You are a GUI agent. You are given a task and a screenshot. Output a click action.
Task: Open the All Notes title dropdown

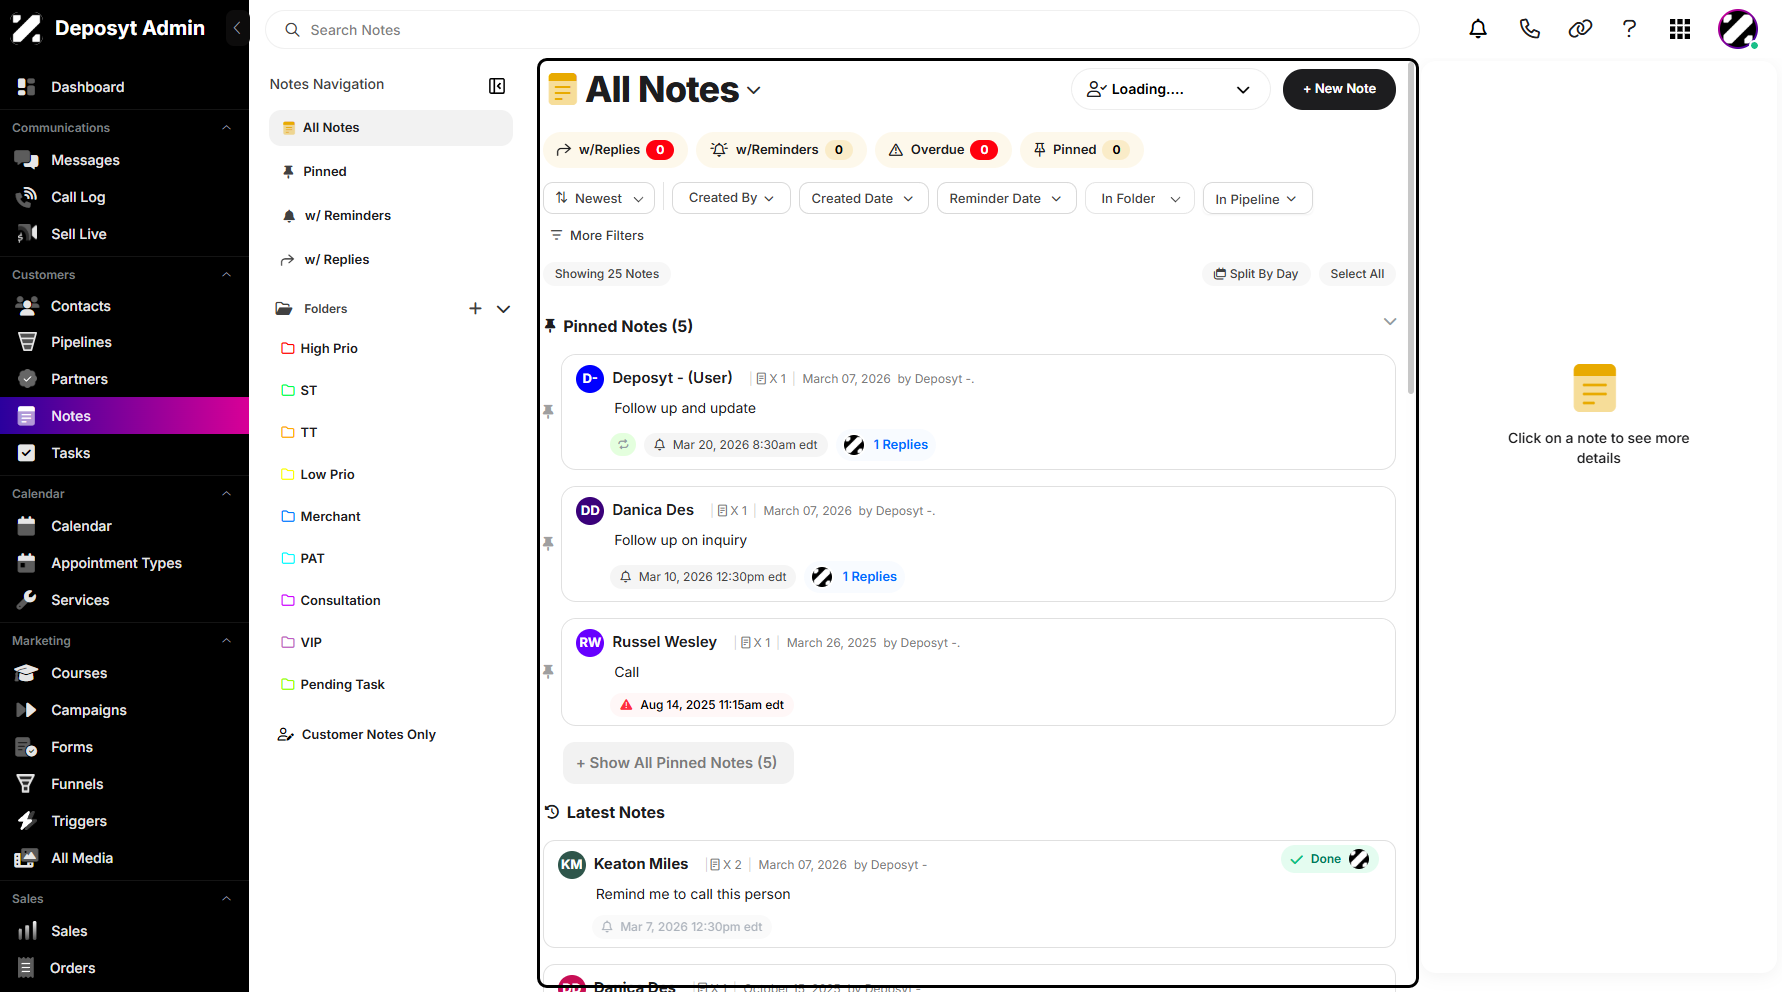[754, 91]
